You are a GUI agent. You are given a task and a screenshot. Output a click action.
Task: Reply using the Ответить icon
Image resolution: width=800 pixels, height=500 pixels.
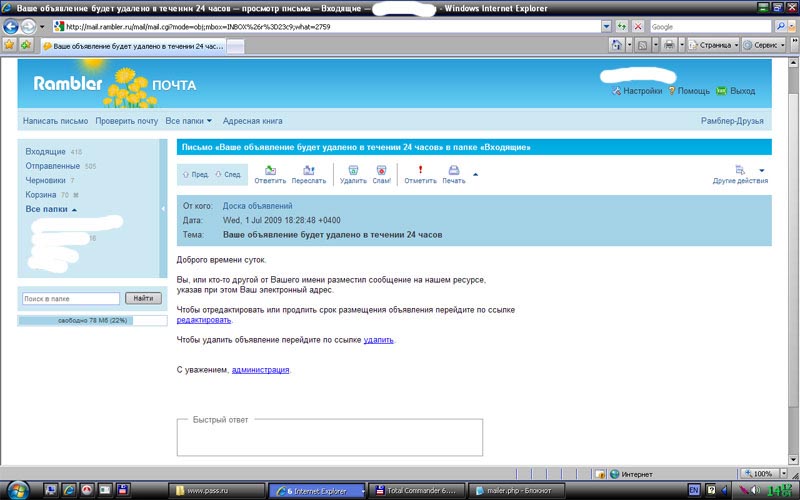coord(270,174)
